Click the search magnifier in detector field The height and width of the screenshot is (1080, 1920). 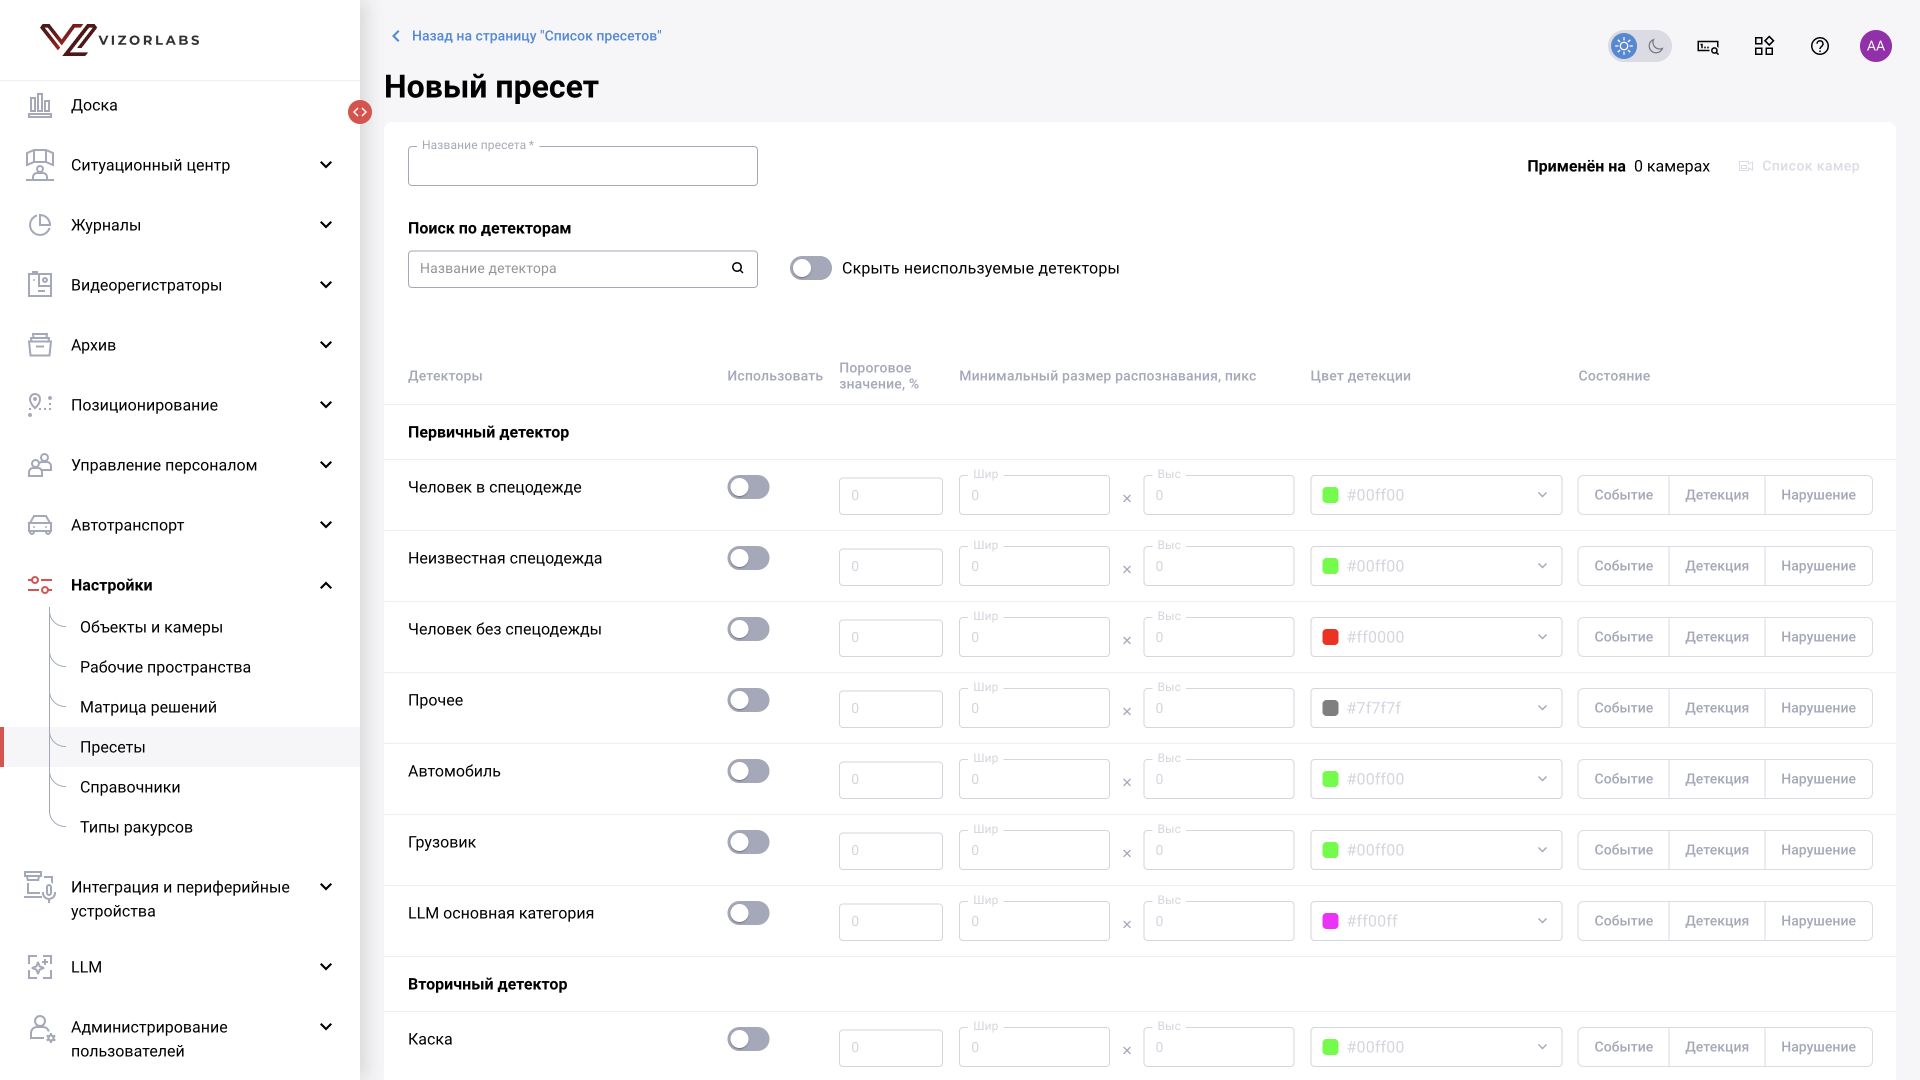[738, 268]
